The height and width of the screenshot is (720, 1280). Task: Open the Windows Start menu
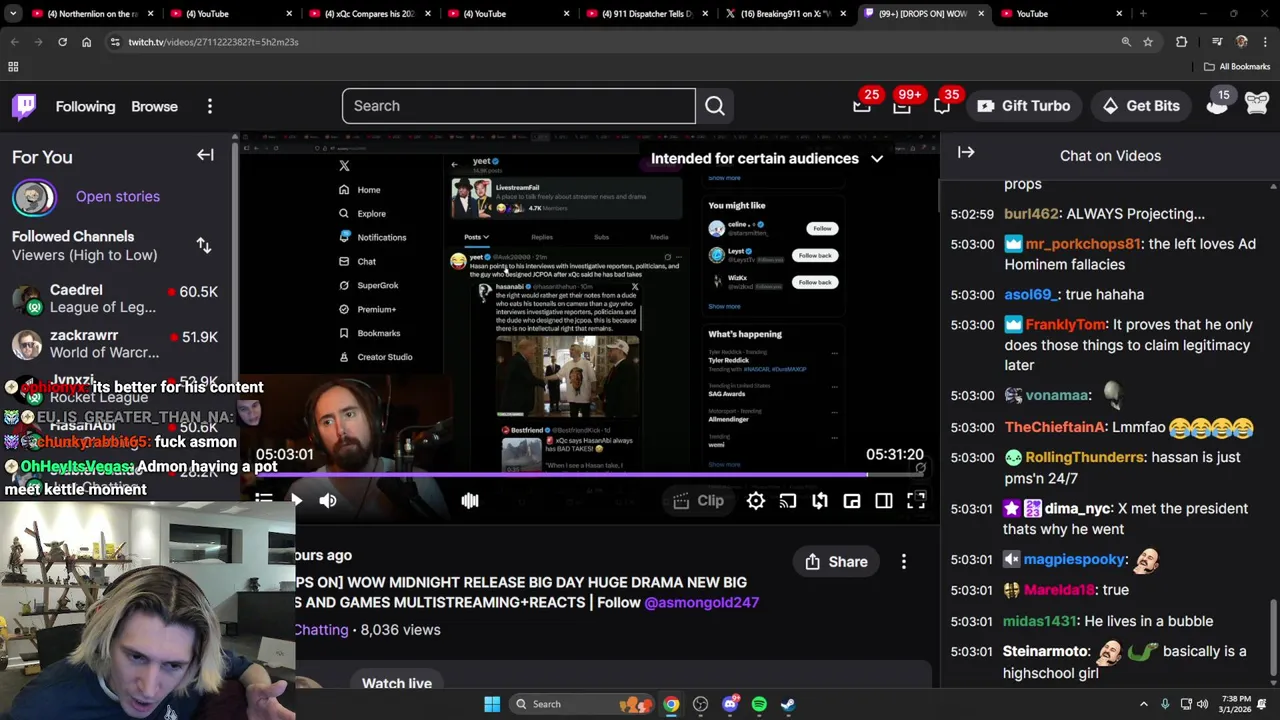tap(492, 704)
